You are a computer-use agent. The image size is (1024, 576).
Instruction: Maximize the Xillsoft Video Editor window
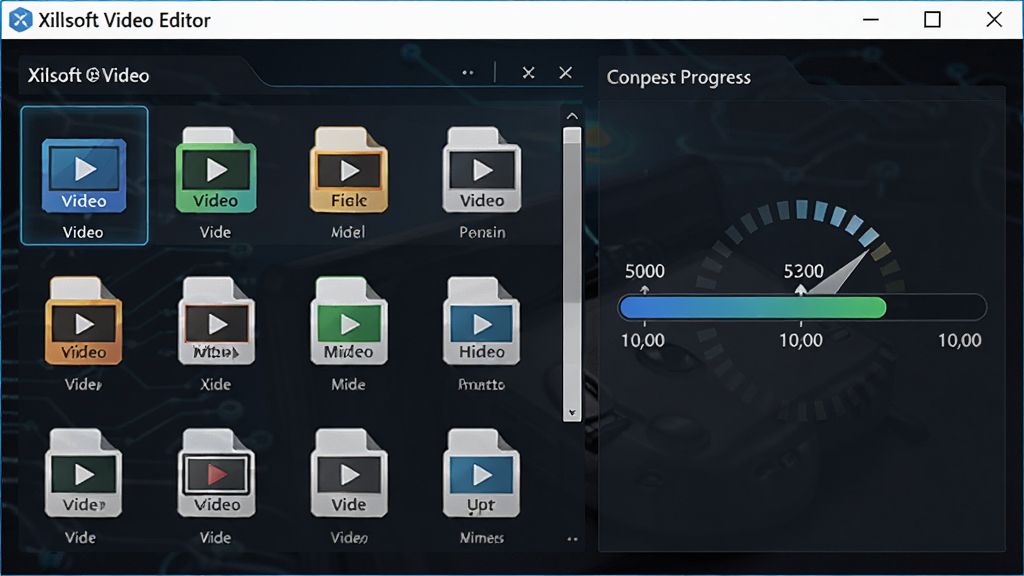coord(933,20)
